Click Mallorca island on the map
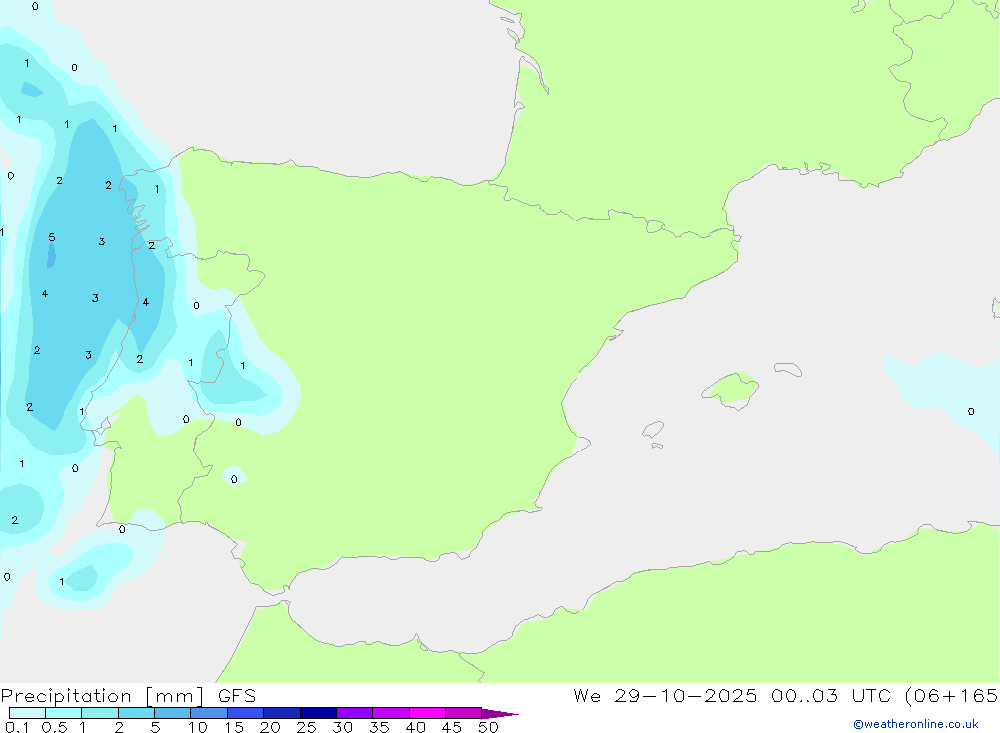This screenshot has height=733, width=1000. tap(731, 389)
